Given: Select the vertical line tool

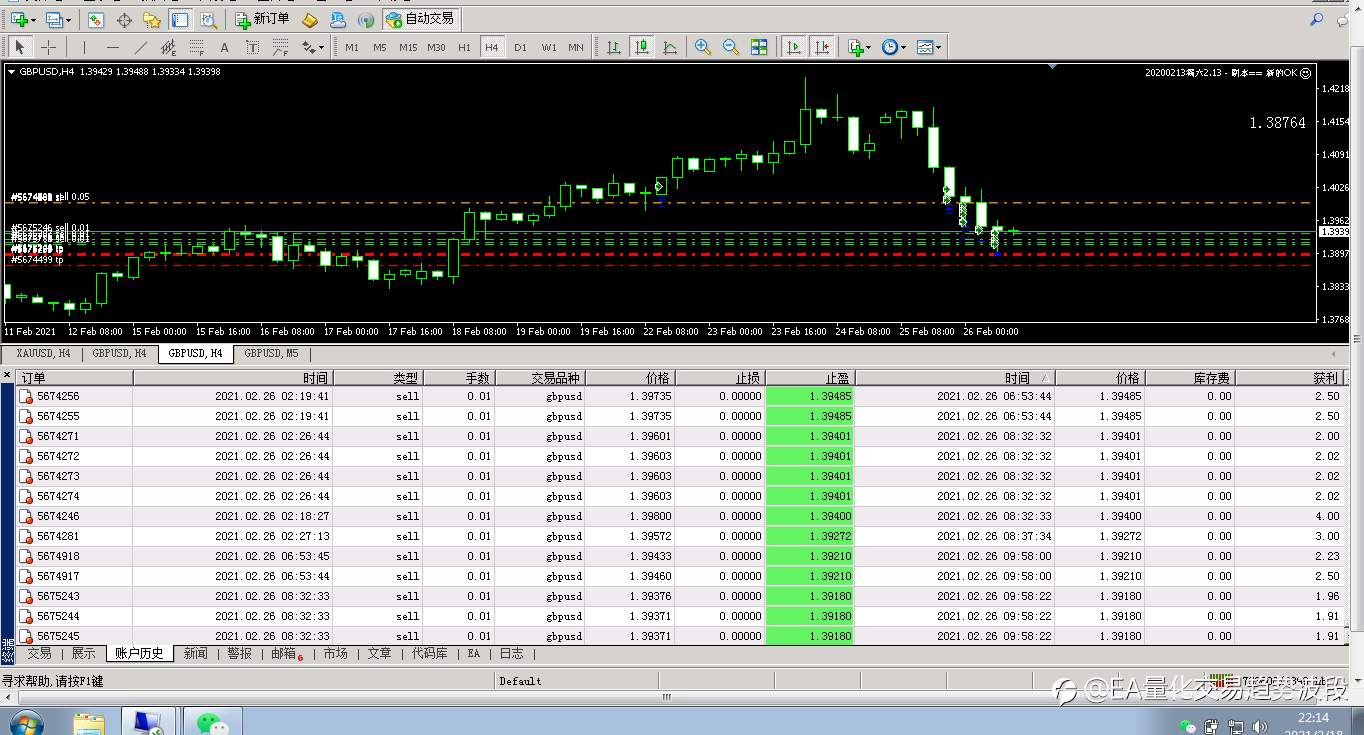Looking at the screenshot, I should 84,47.
